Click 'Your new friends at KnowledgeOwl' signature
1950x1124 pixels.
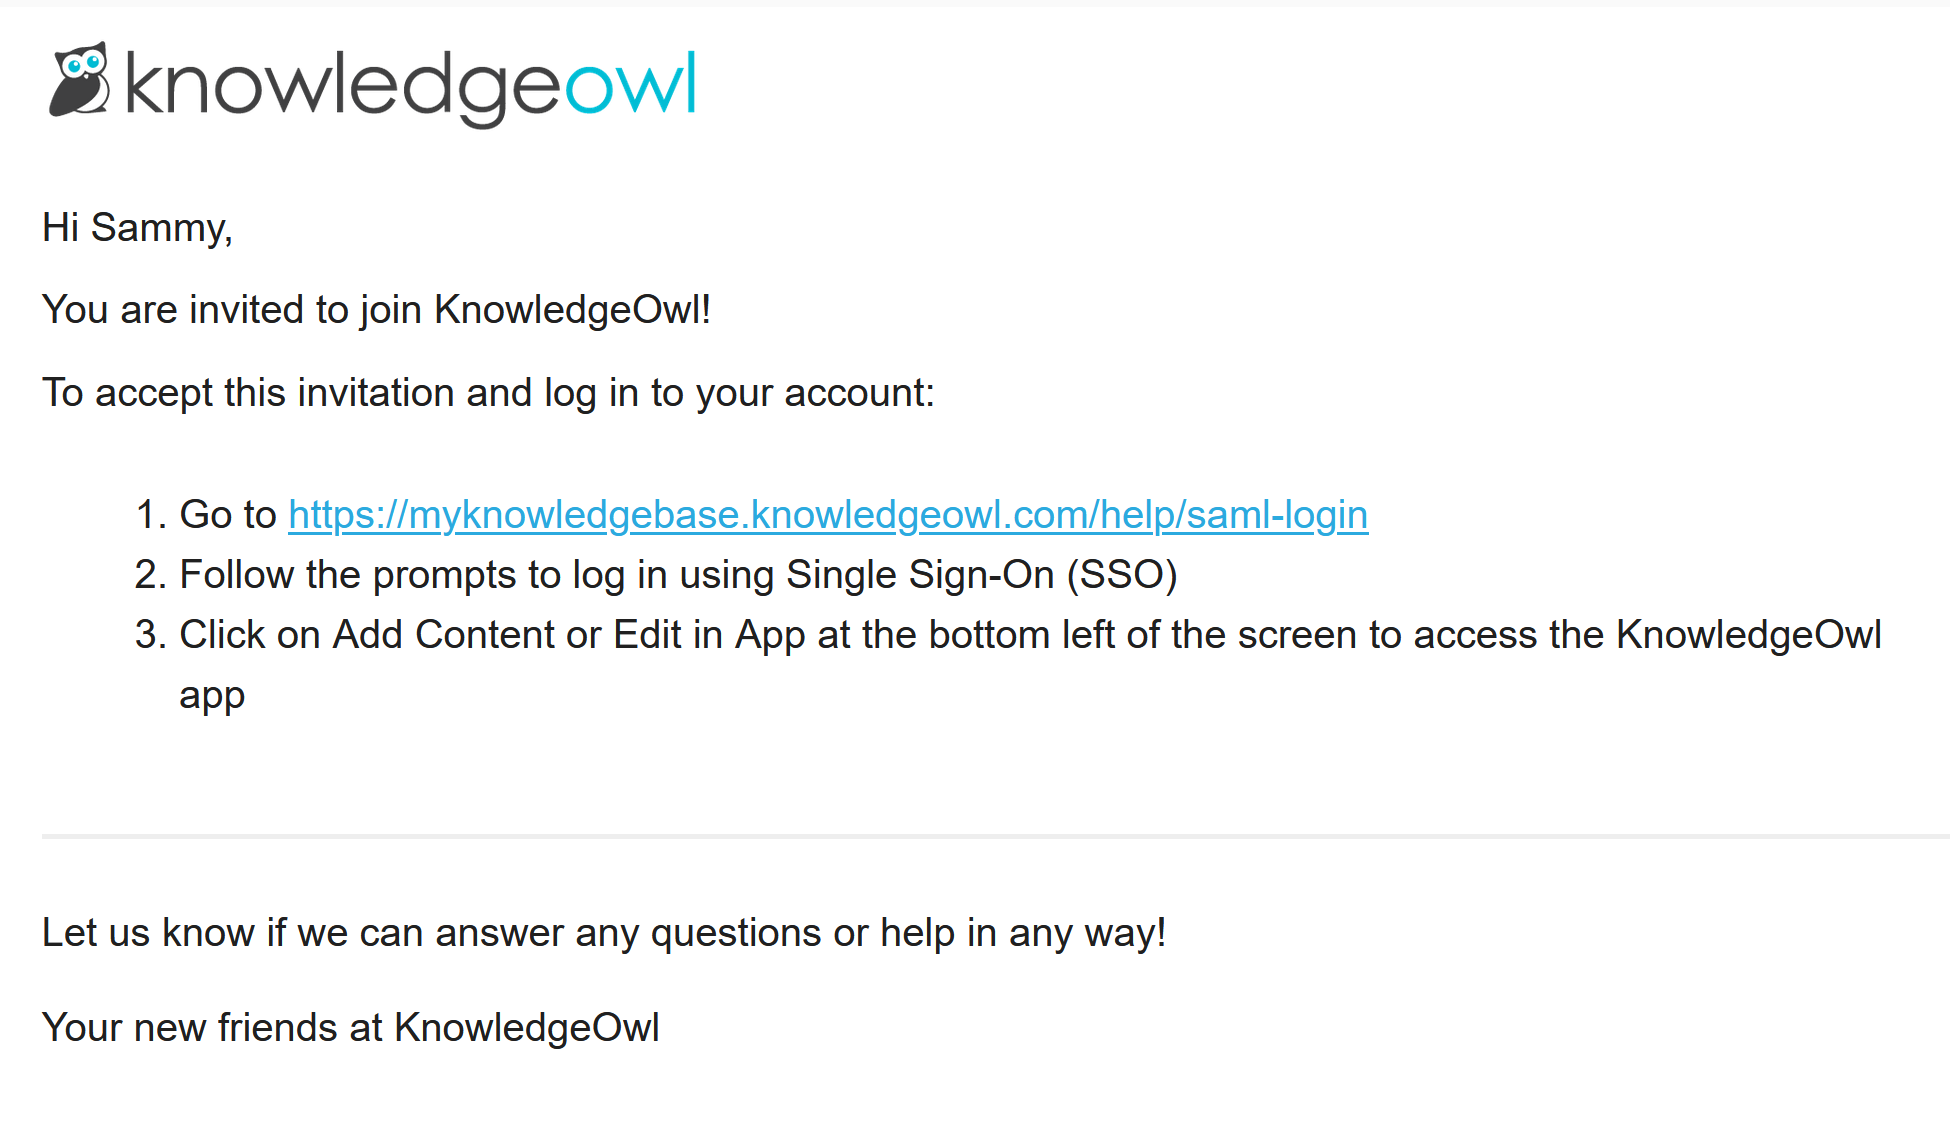pos(351,1028)
